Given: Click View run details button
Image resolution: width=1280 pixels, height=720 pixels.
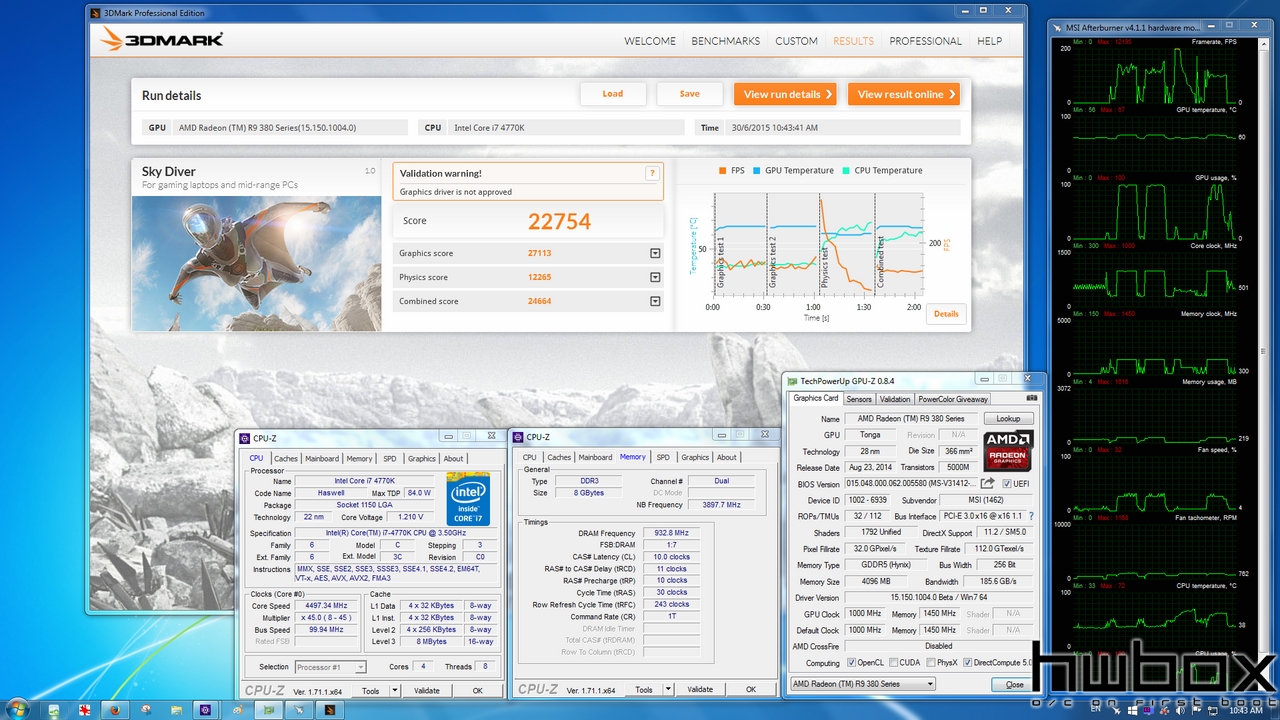Looking at the screenshot, I should pos(785,94).
